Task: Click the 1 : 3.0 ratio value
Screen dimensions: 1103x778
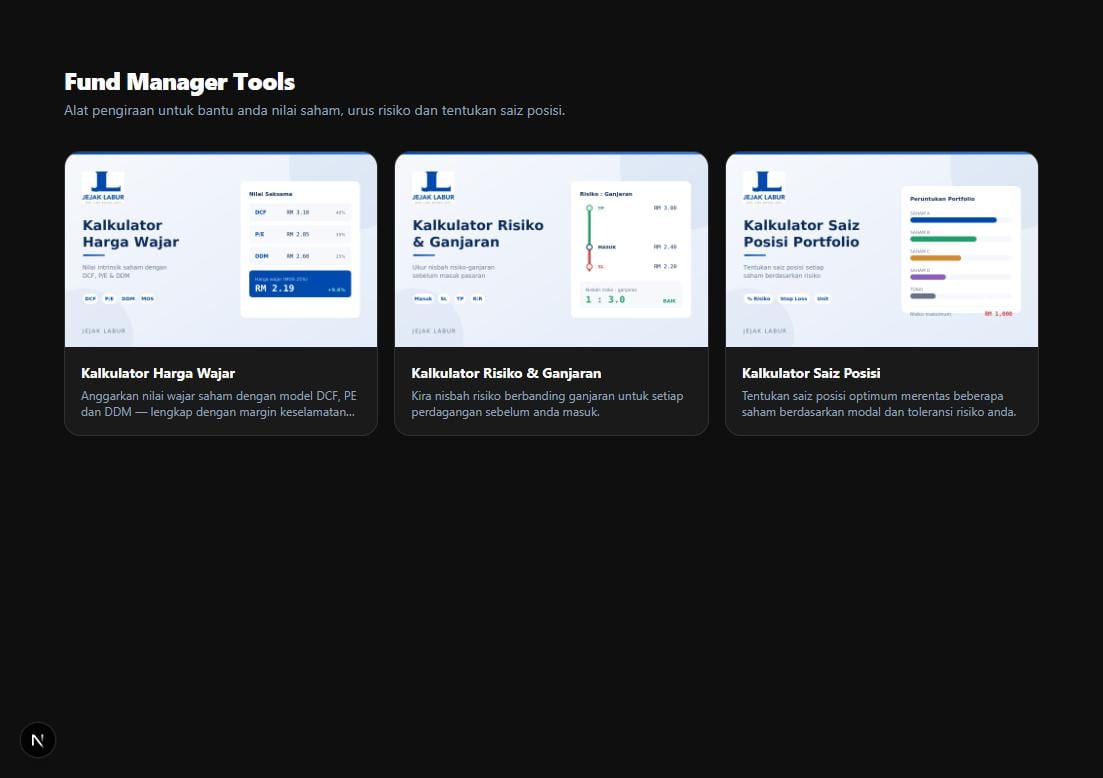Action: tap(605, 300)
